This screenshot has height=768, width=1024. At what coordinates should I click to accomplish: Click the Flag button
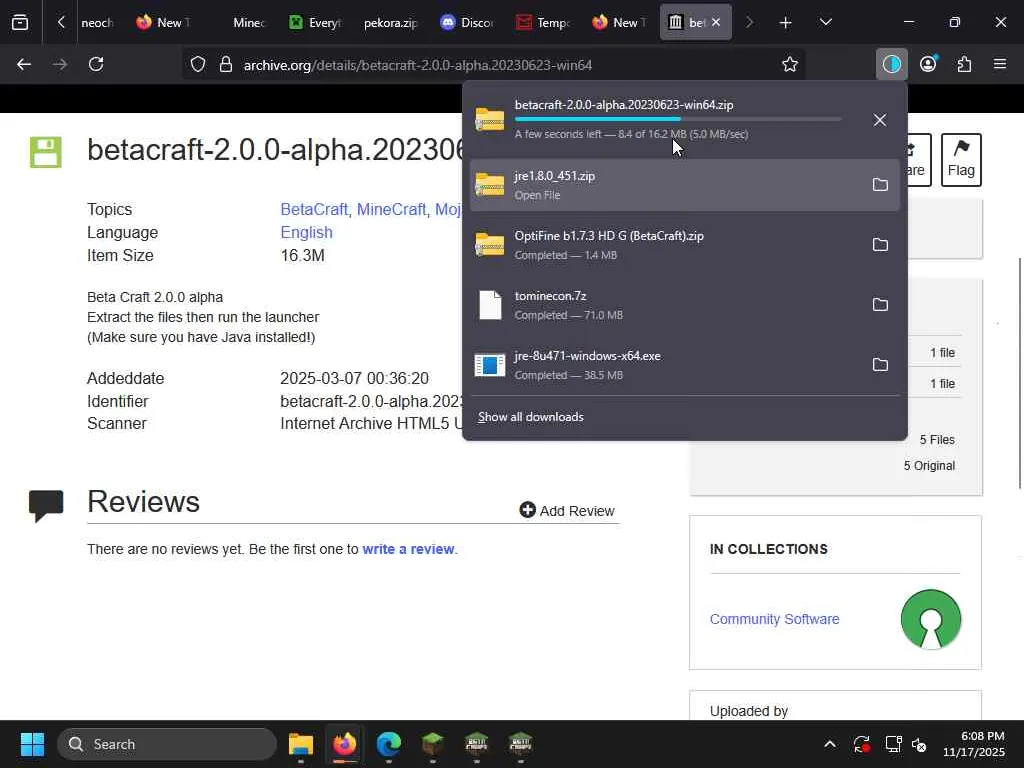pyautogui.click(x=961, y=159)
